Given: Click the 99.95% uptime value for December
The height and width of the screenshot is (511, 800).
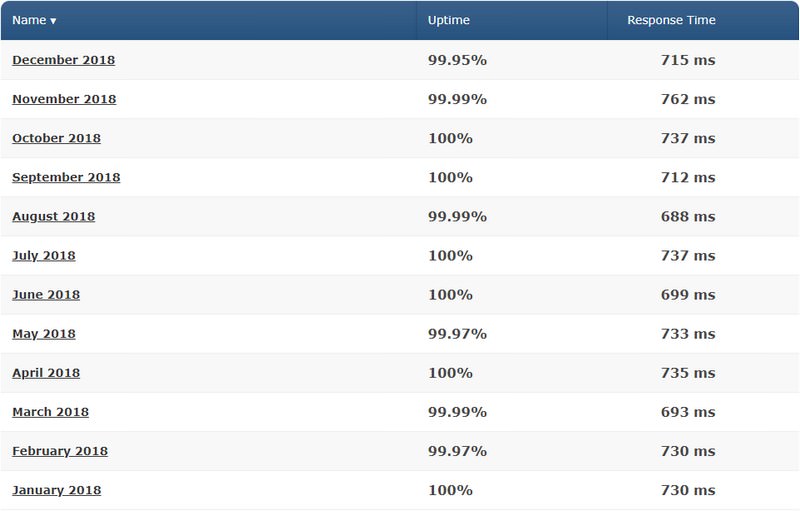Looking at the screenshot, I should [457, 60].
